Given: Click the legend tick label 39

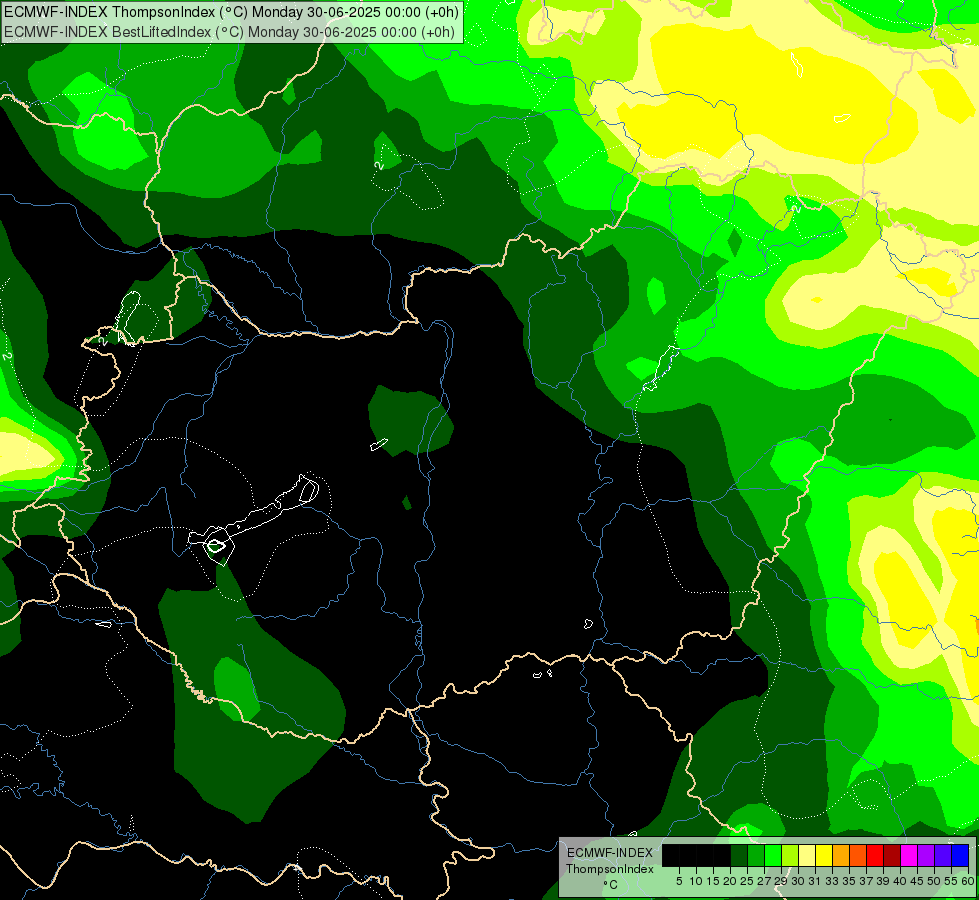Looking at the screenshot, I should click(883, 881).
